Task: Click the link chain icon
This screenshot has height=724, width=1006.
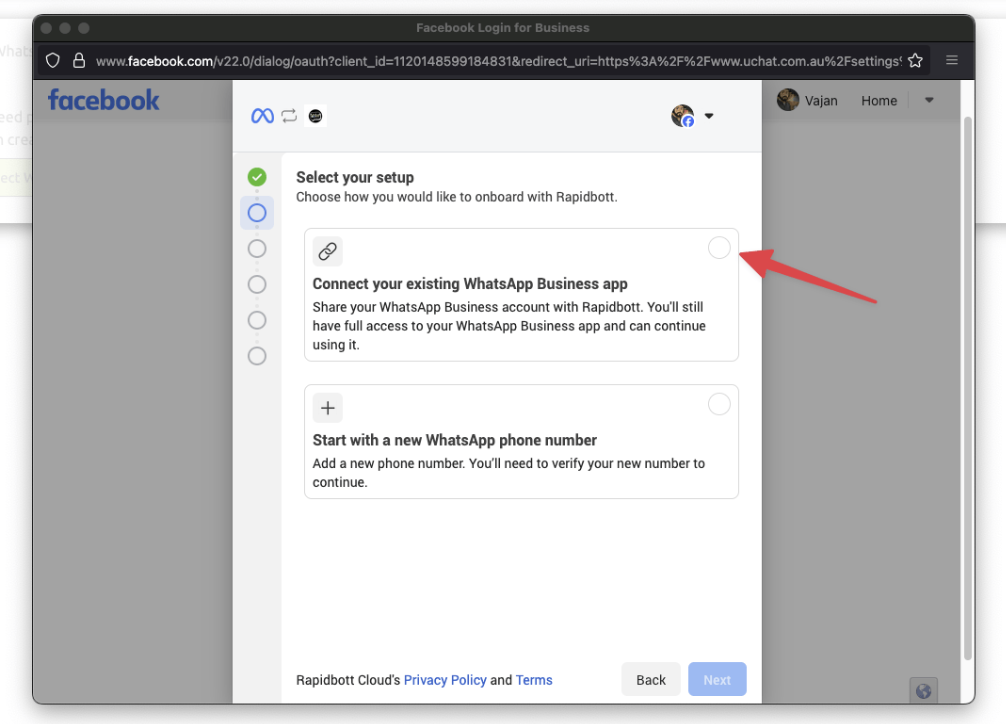Action: coord(328,251)
